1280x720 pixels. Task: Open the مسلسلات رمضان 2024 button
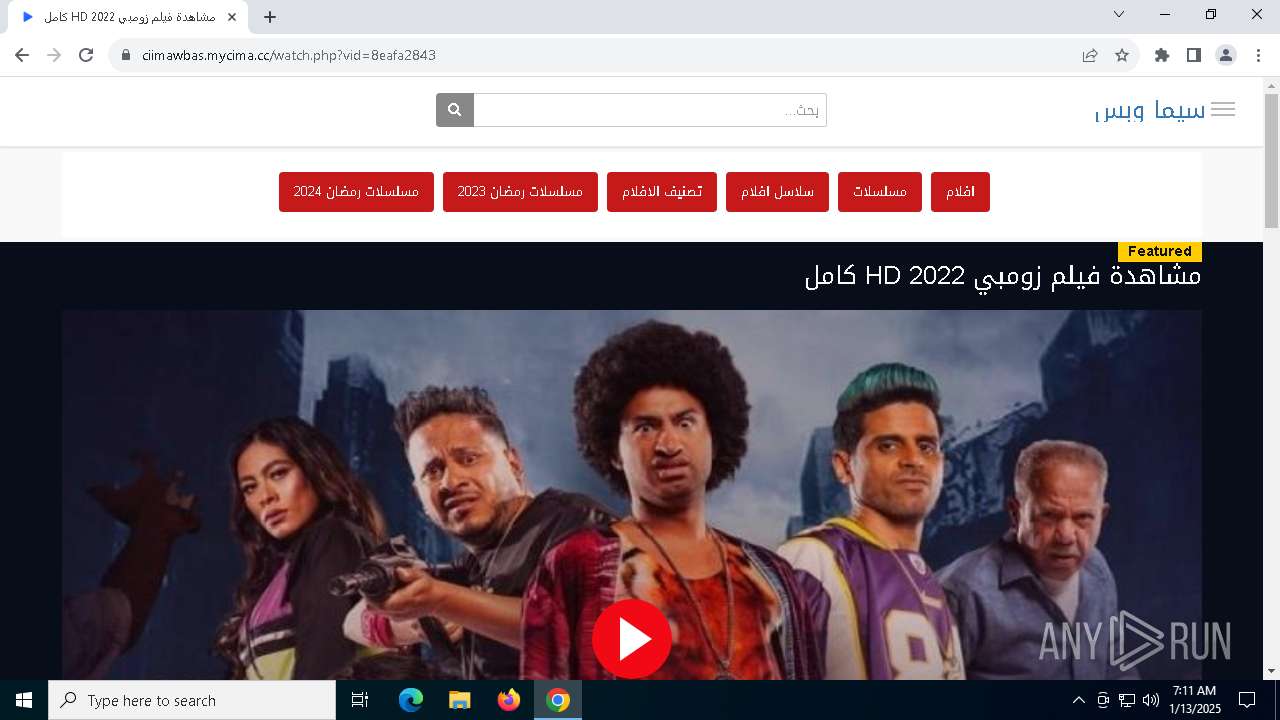356,192
